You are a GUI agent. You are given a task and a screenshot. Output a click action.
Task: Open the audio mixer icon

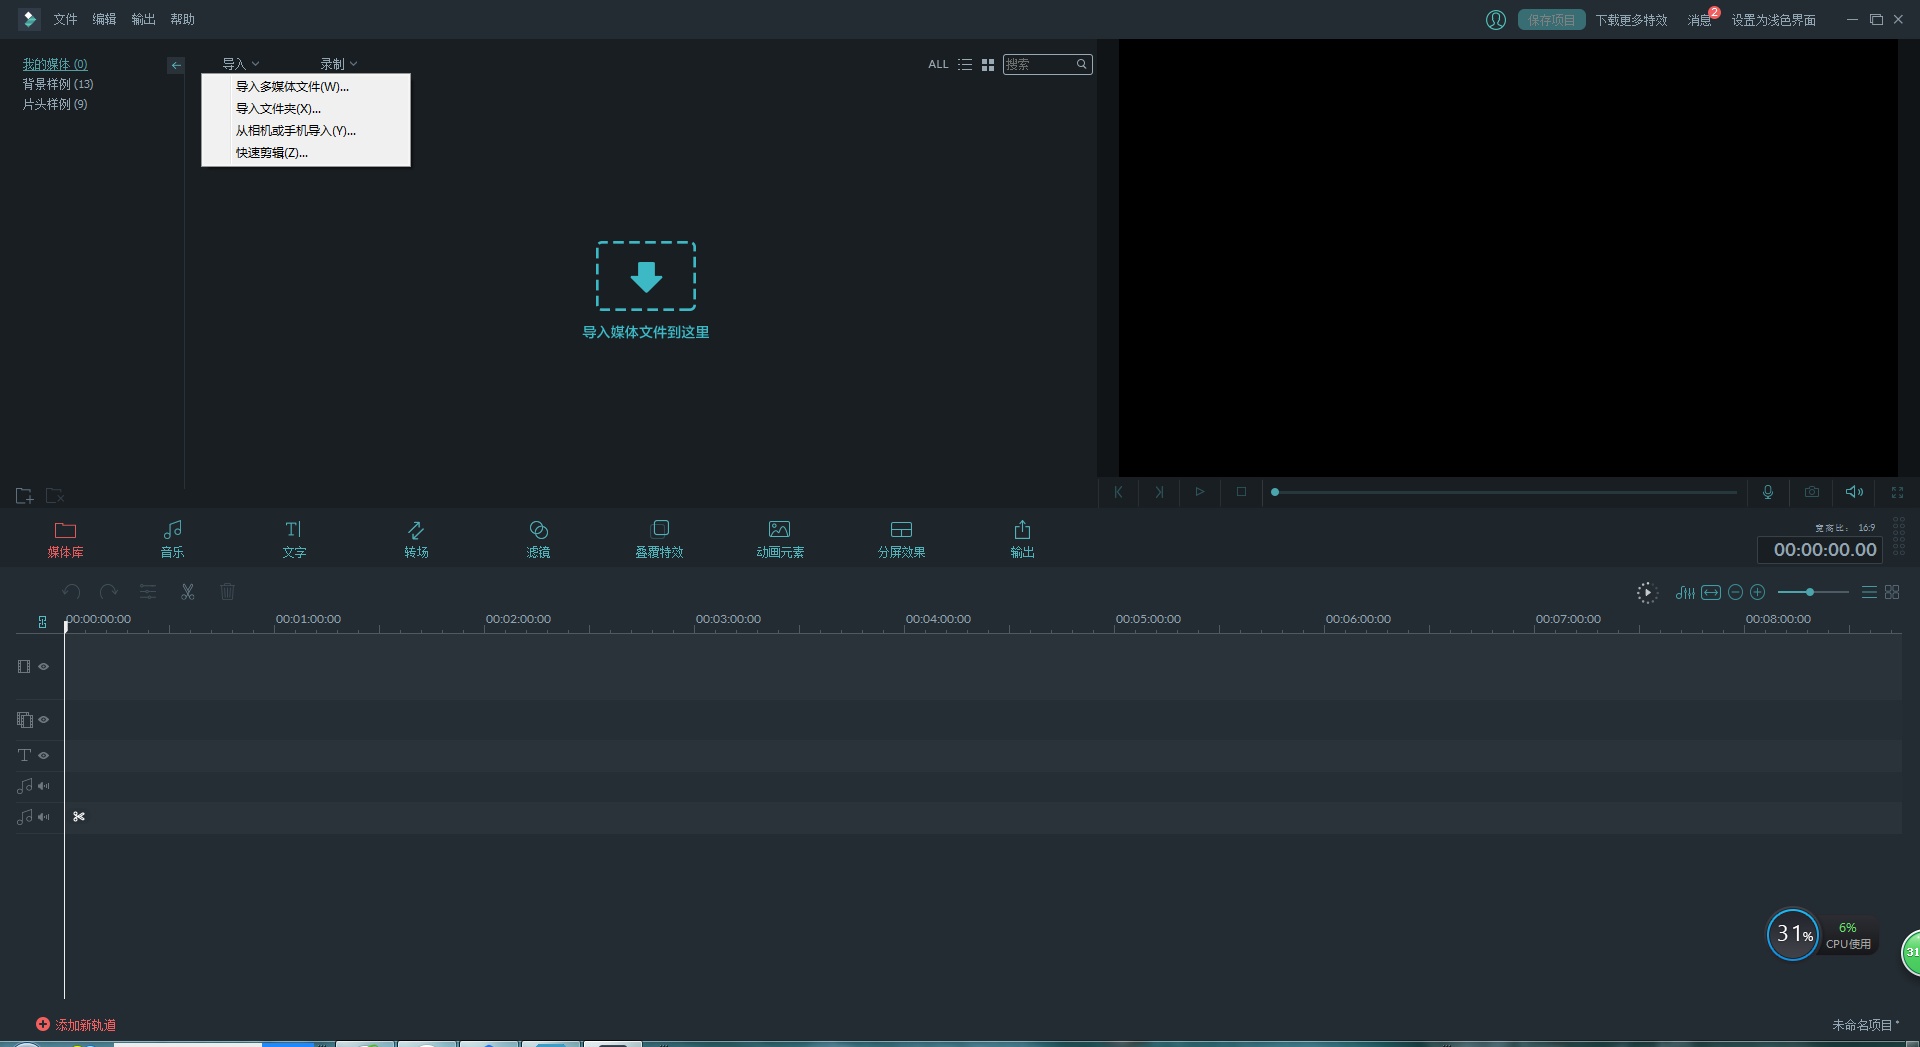1685,592
